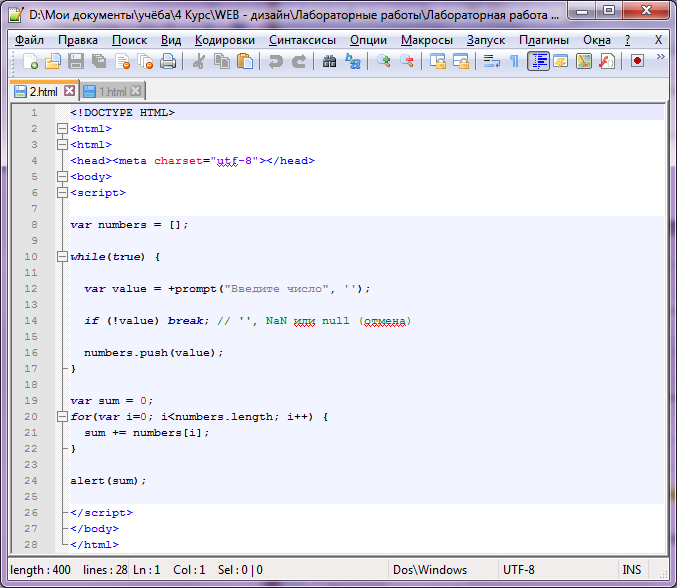This screenshot has width=677, height=588.
Task: Click Dos\Windows line ending in status bar
Action: [x=432, y=570]
